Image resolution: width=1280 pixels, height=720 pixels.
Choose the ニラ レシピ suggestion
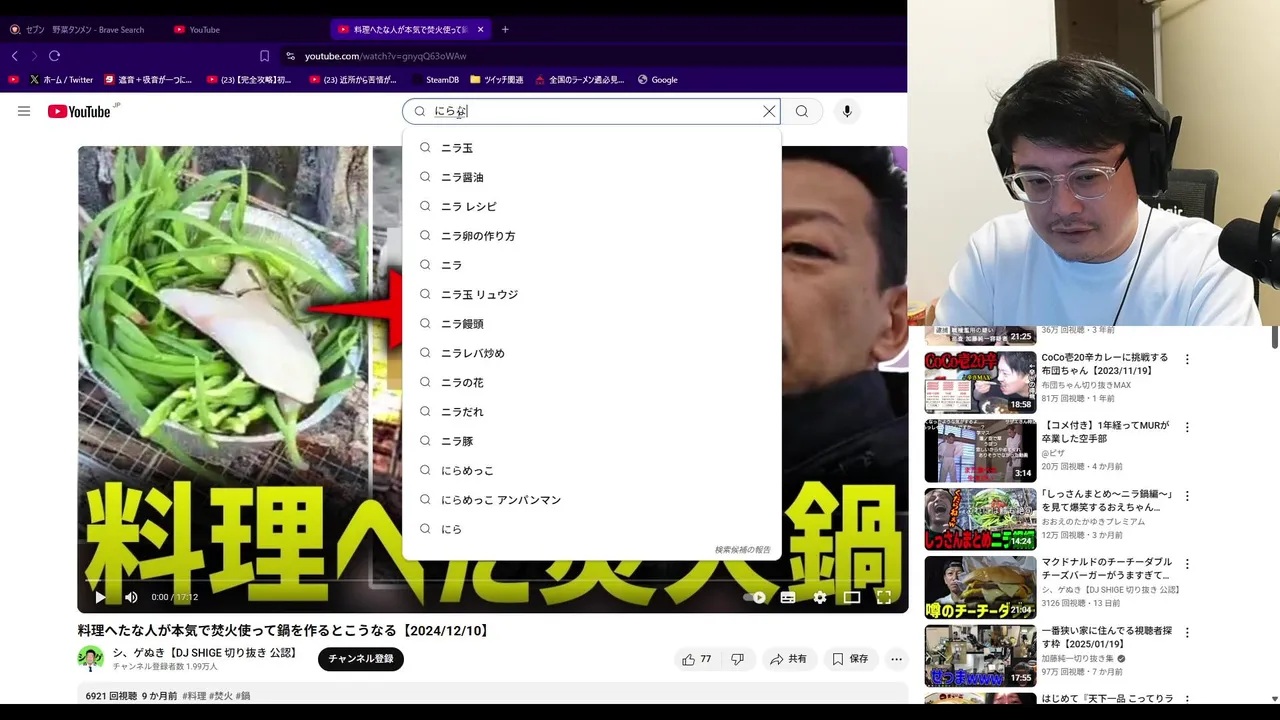tap(591, 206)
